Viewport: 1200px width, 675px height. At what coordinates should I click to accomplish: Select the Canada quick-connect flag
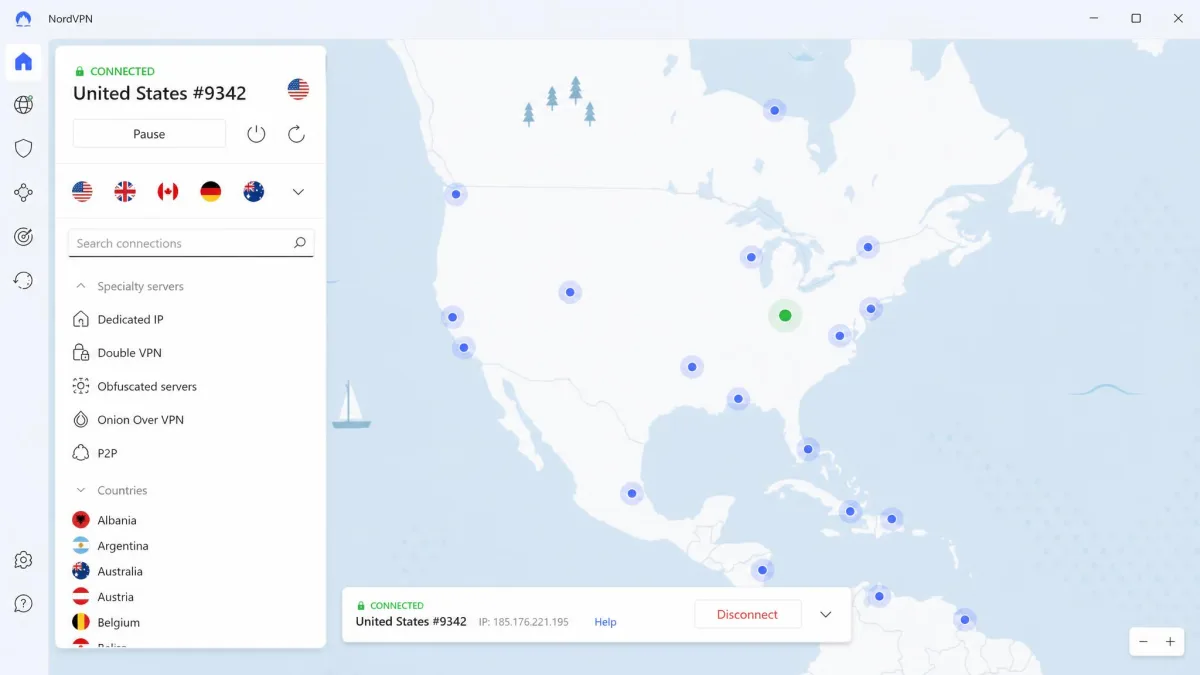pyautogui.click(x=168, y=192)
